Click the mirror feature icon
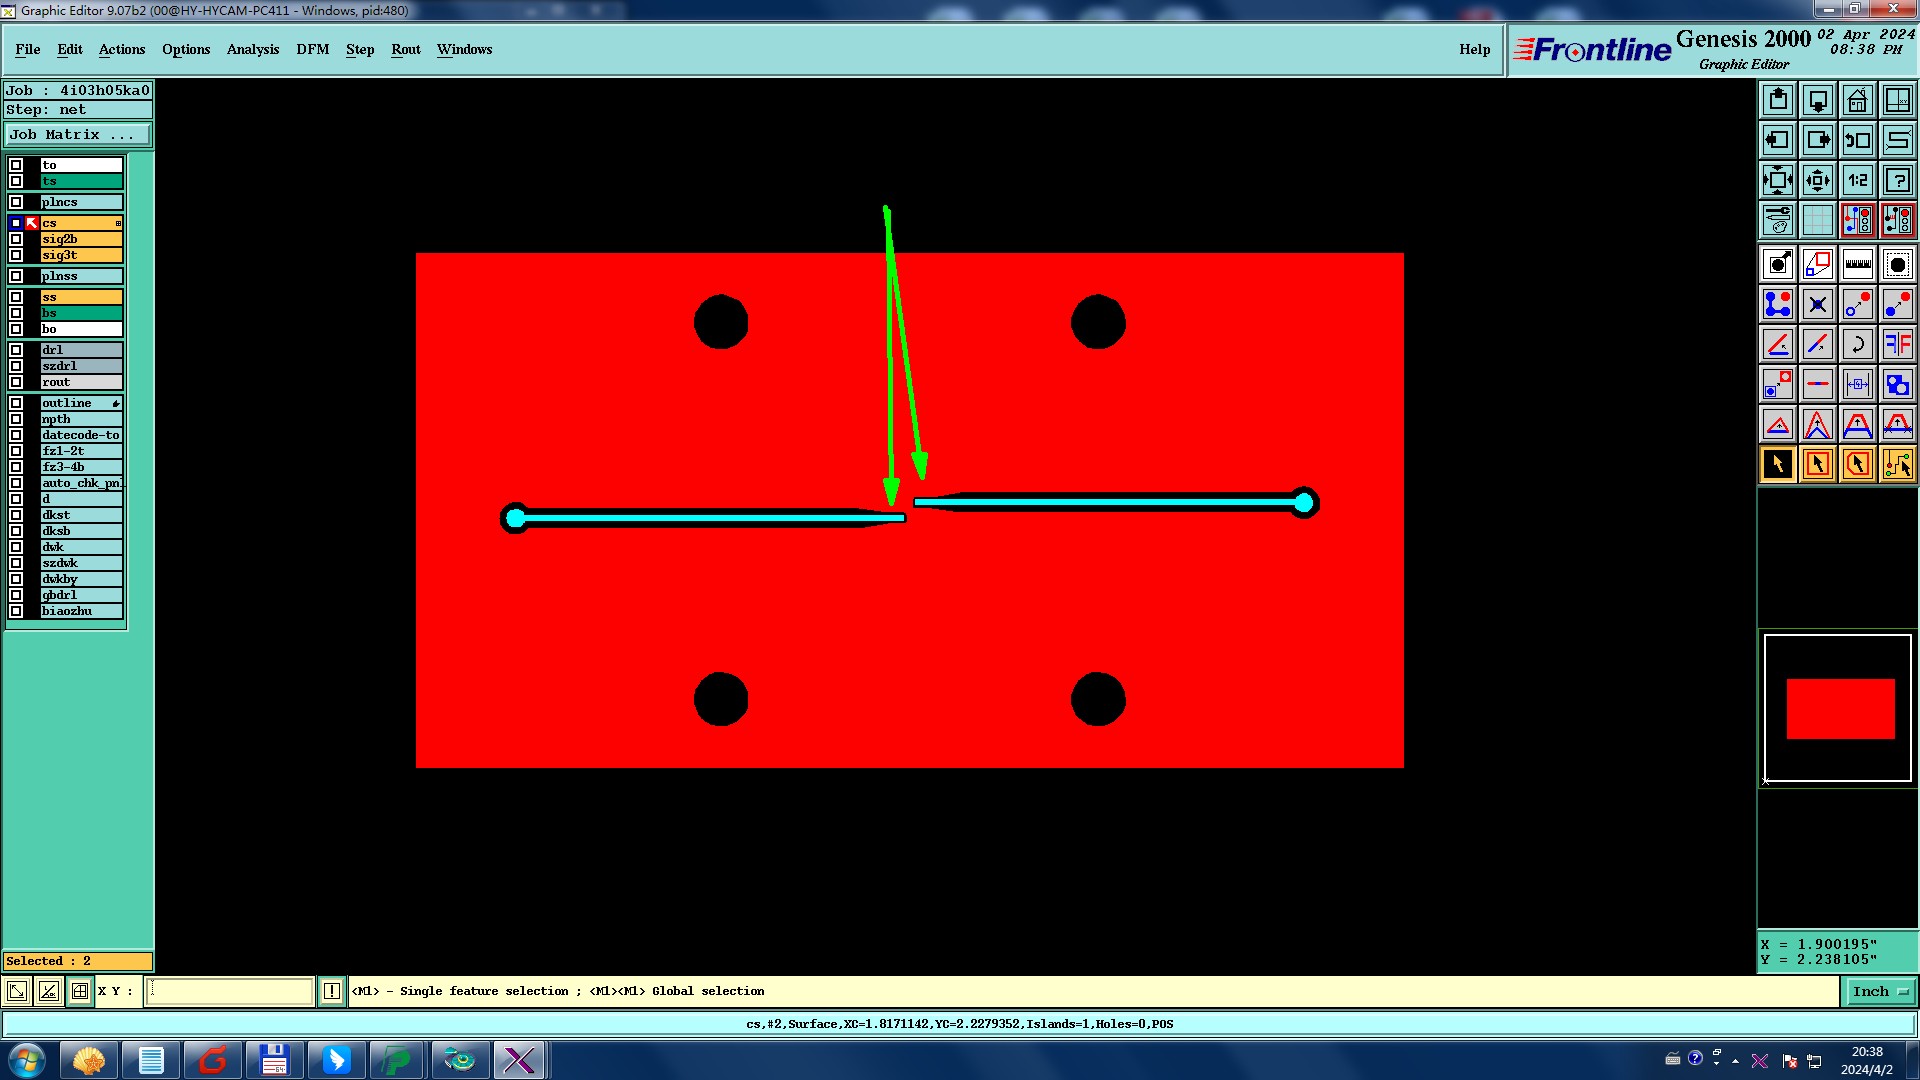Viewport: 1920px width, 1080px height. pos(1897,344)
